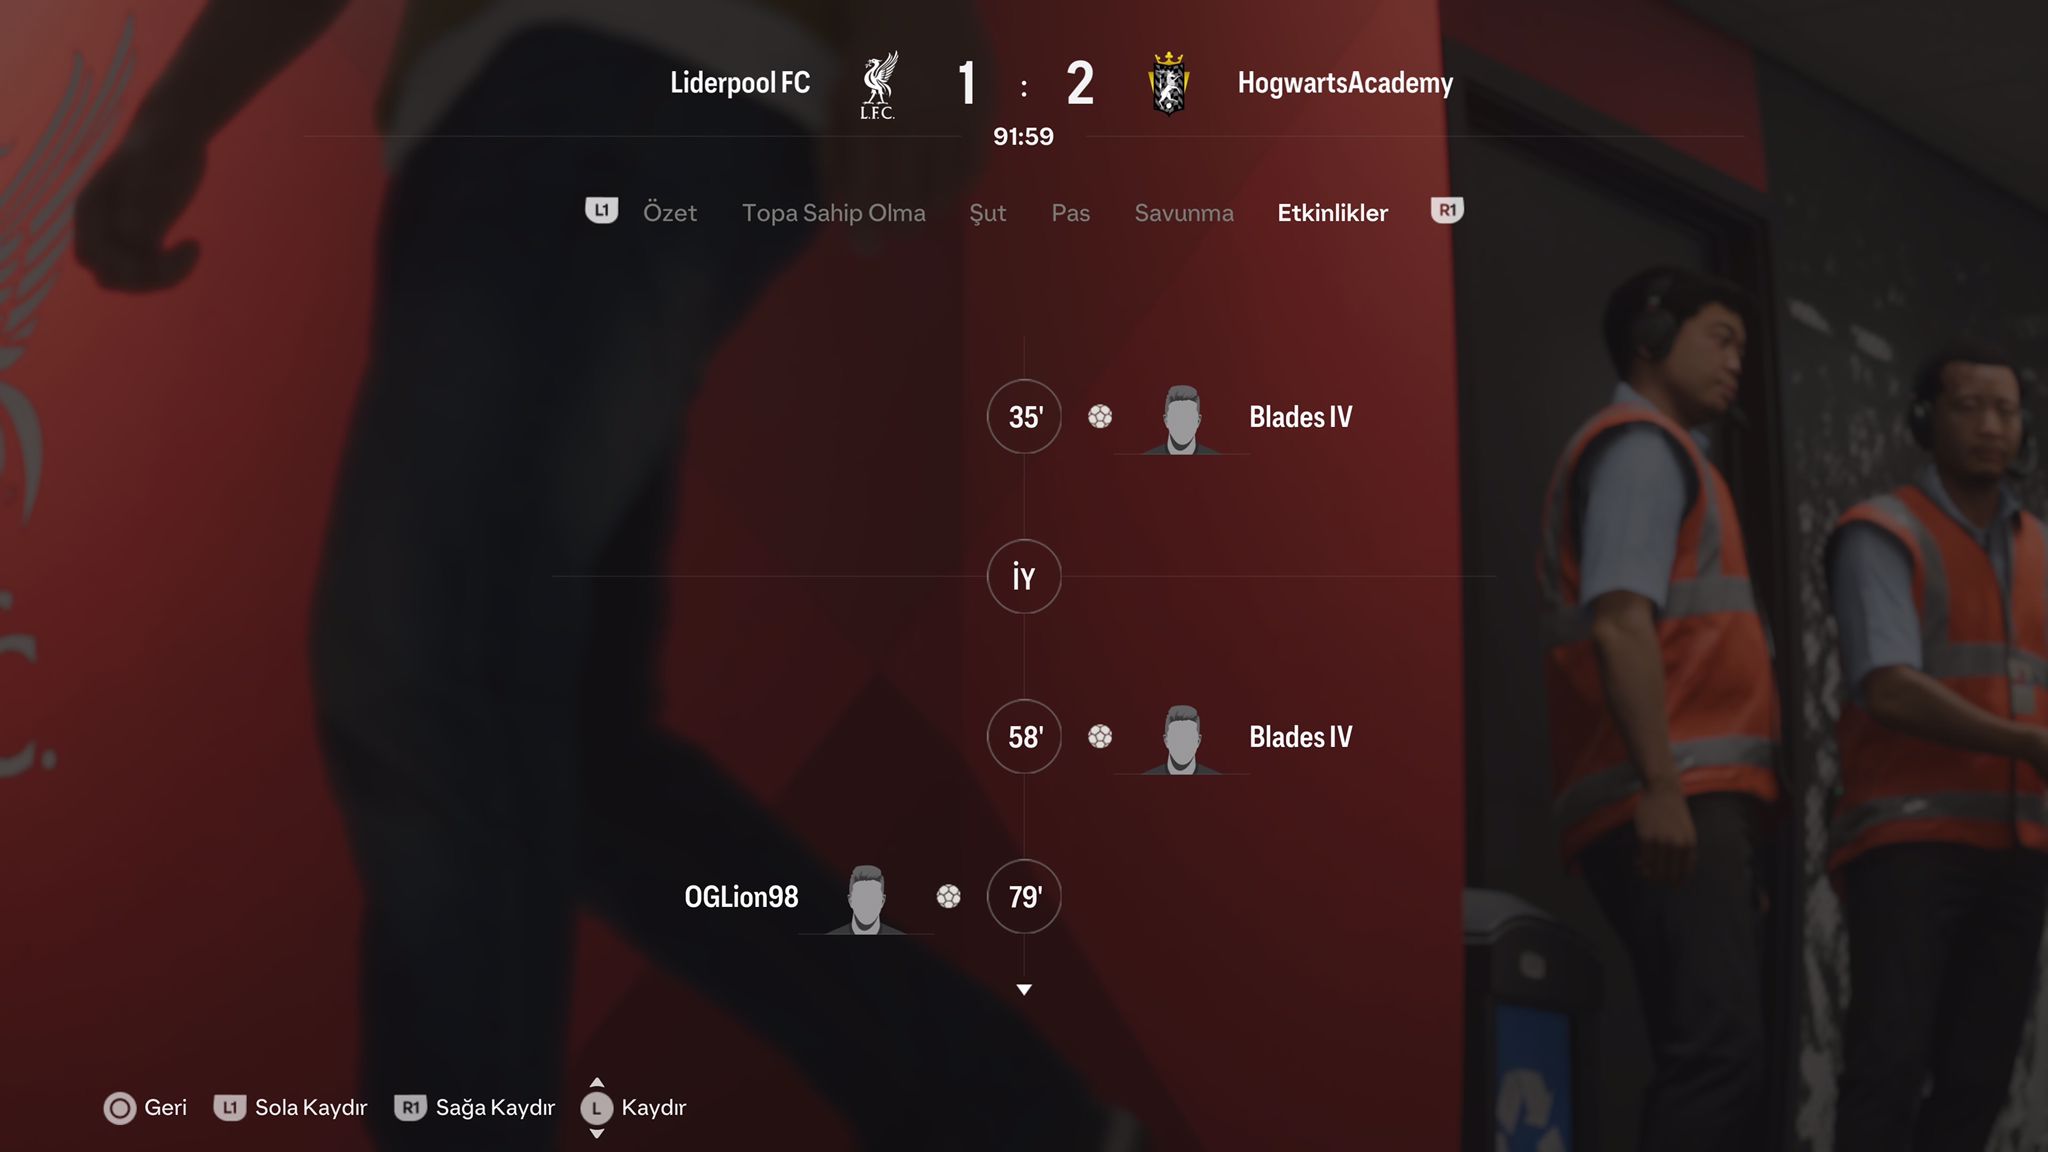
Task: Click the goal ball icon next to OGLion98
Action: (x=949, y=896)
